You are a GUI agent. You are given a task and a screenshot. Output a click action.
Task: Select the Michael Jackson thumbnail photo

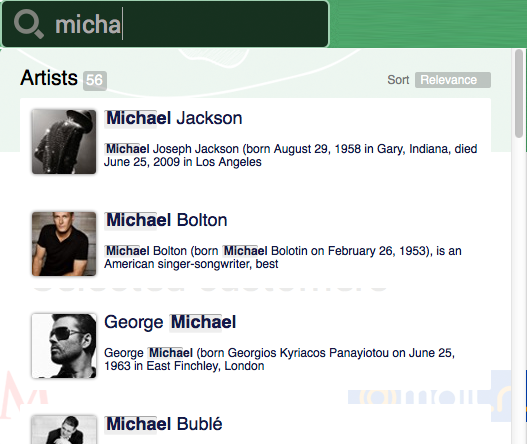pyautogui.click(x=64, y=142)
